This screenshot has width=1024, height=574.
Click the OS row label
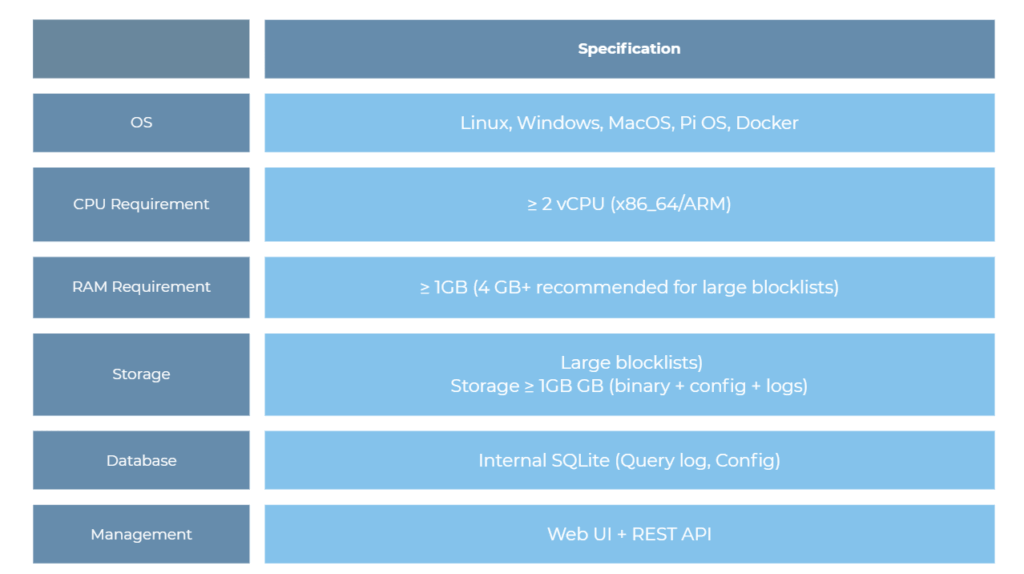141,123
